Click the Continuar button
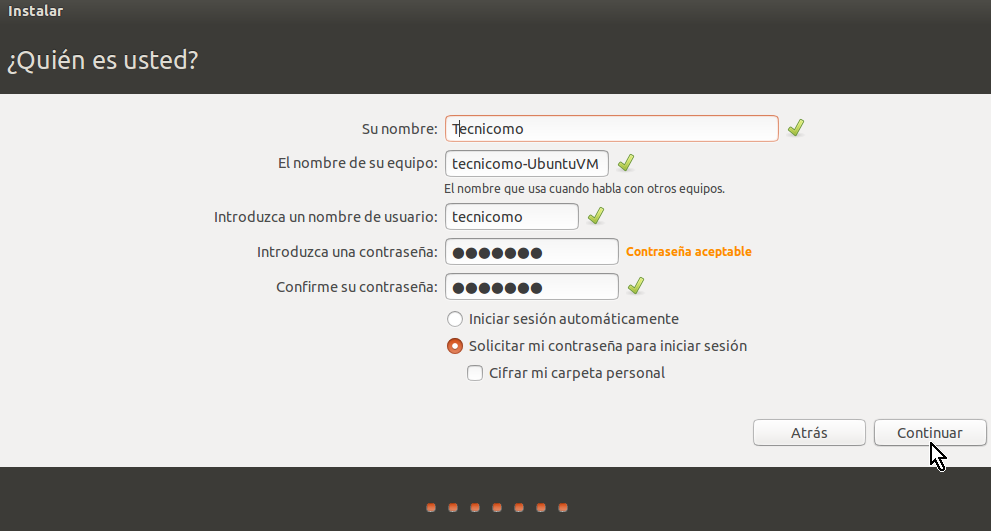The width and height of the screenshot is (991, 531). [x=930, y=432]
